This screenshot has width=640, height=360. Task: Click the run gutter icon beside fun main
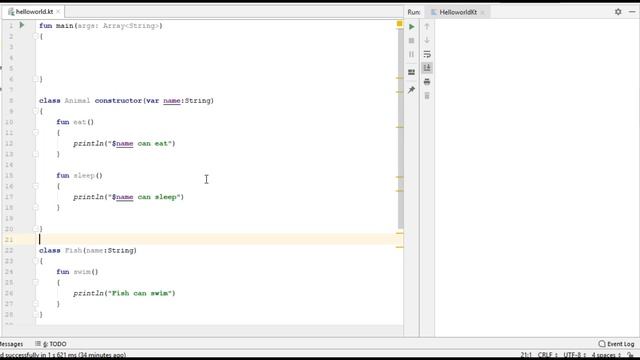[x=22, y=25]
